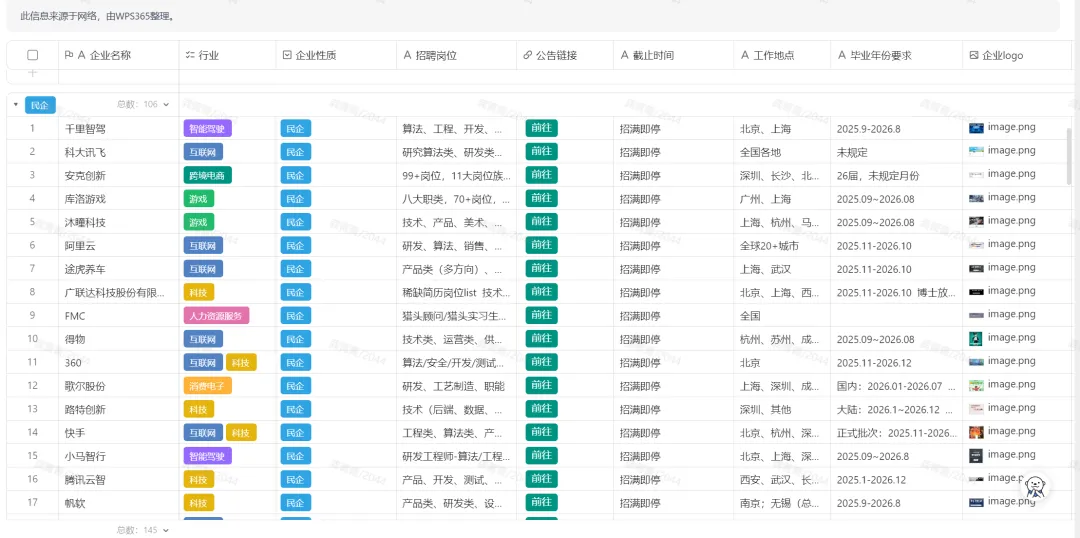Open logo thumbnail for 小马智行
The height and width of the screenshot is (538, 1080).
coord(975,455)
